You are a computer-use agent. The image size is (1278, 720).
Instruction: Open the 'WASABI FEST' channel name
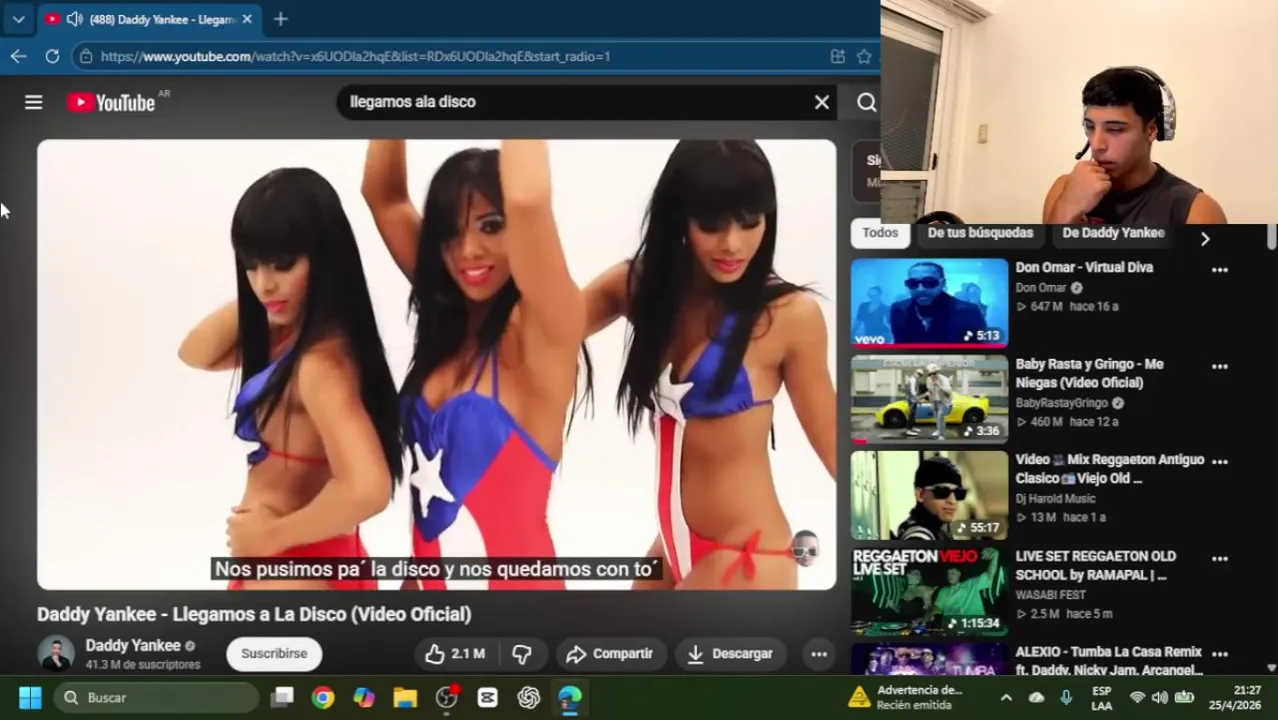[1050, 595]
